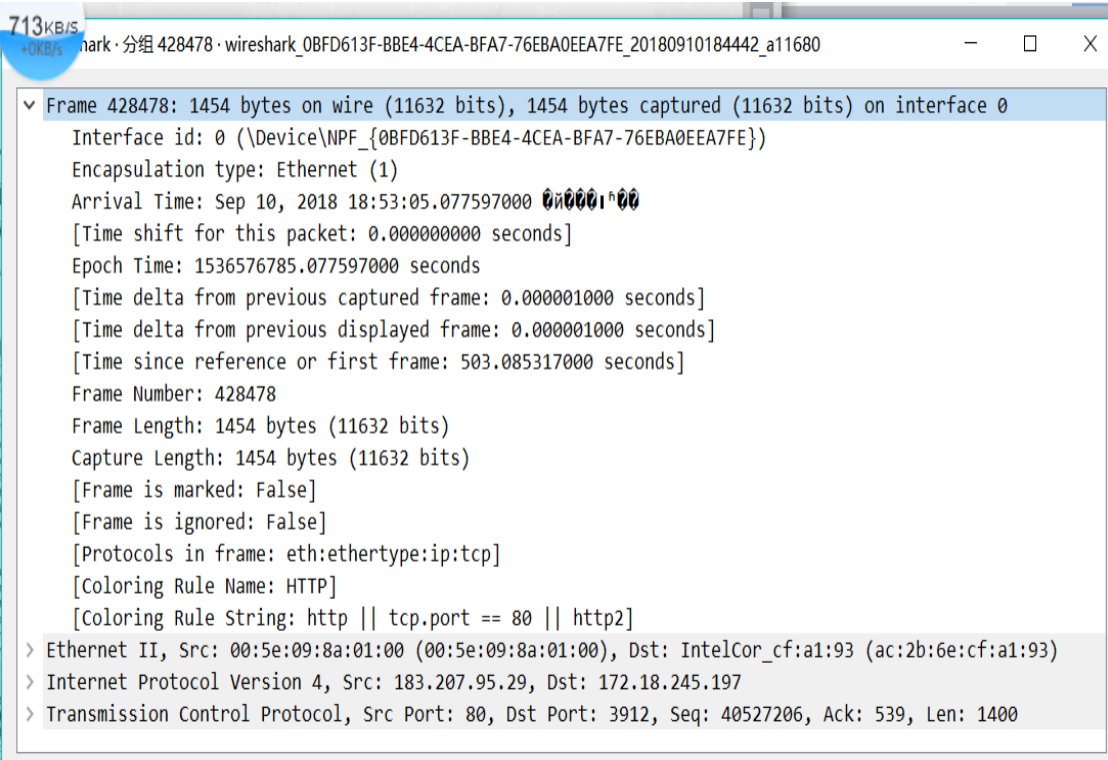Select the 'Frame is ignored: False' row
This screenshot has height=760, width=1108.
click(x=199, y=522)
